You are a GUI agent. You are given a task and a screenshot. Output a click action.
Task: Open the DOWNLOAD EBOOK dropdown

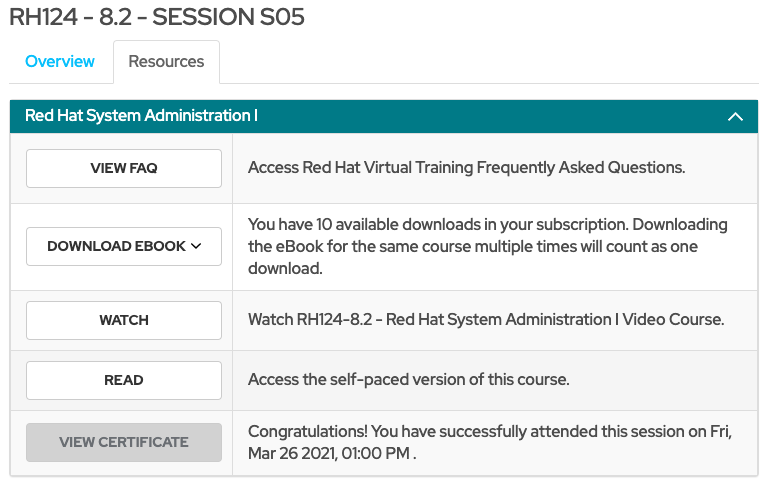coord(123,246)
